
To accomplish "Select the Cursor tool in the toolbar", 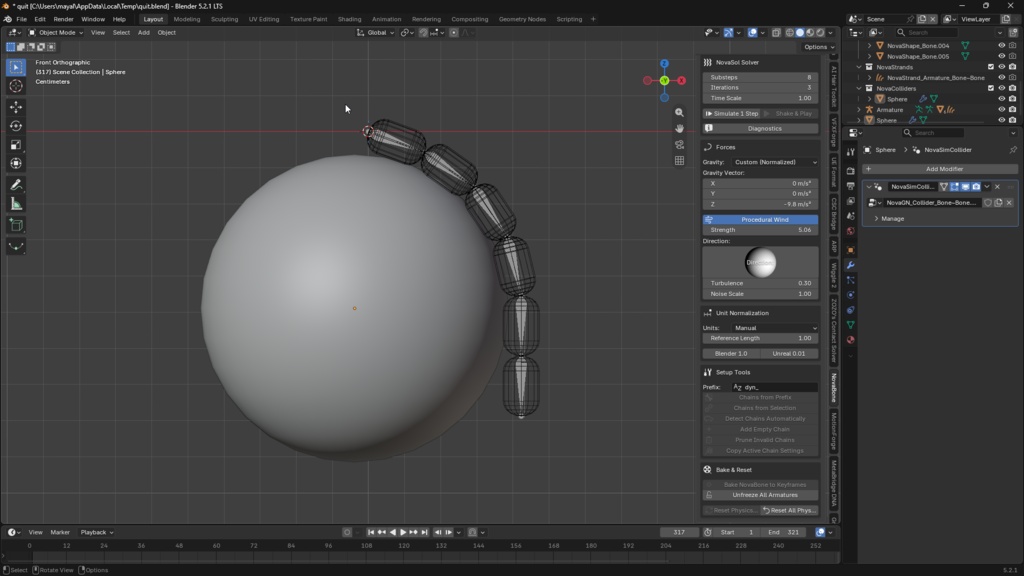I will (x=16, y=86).
